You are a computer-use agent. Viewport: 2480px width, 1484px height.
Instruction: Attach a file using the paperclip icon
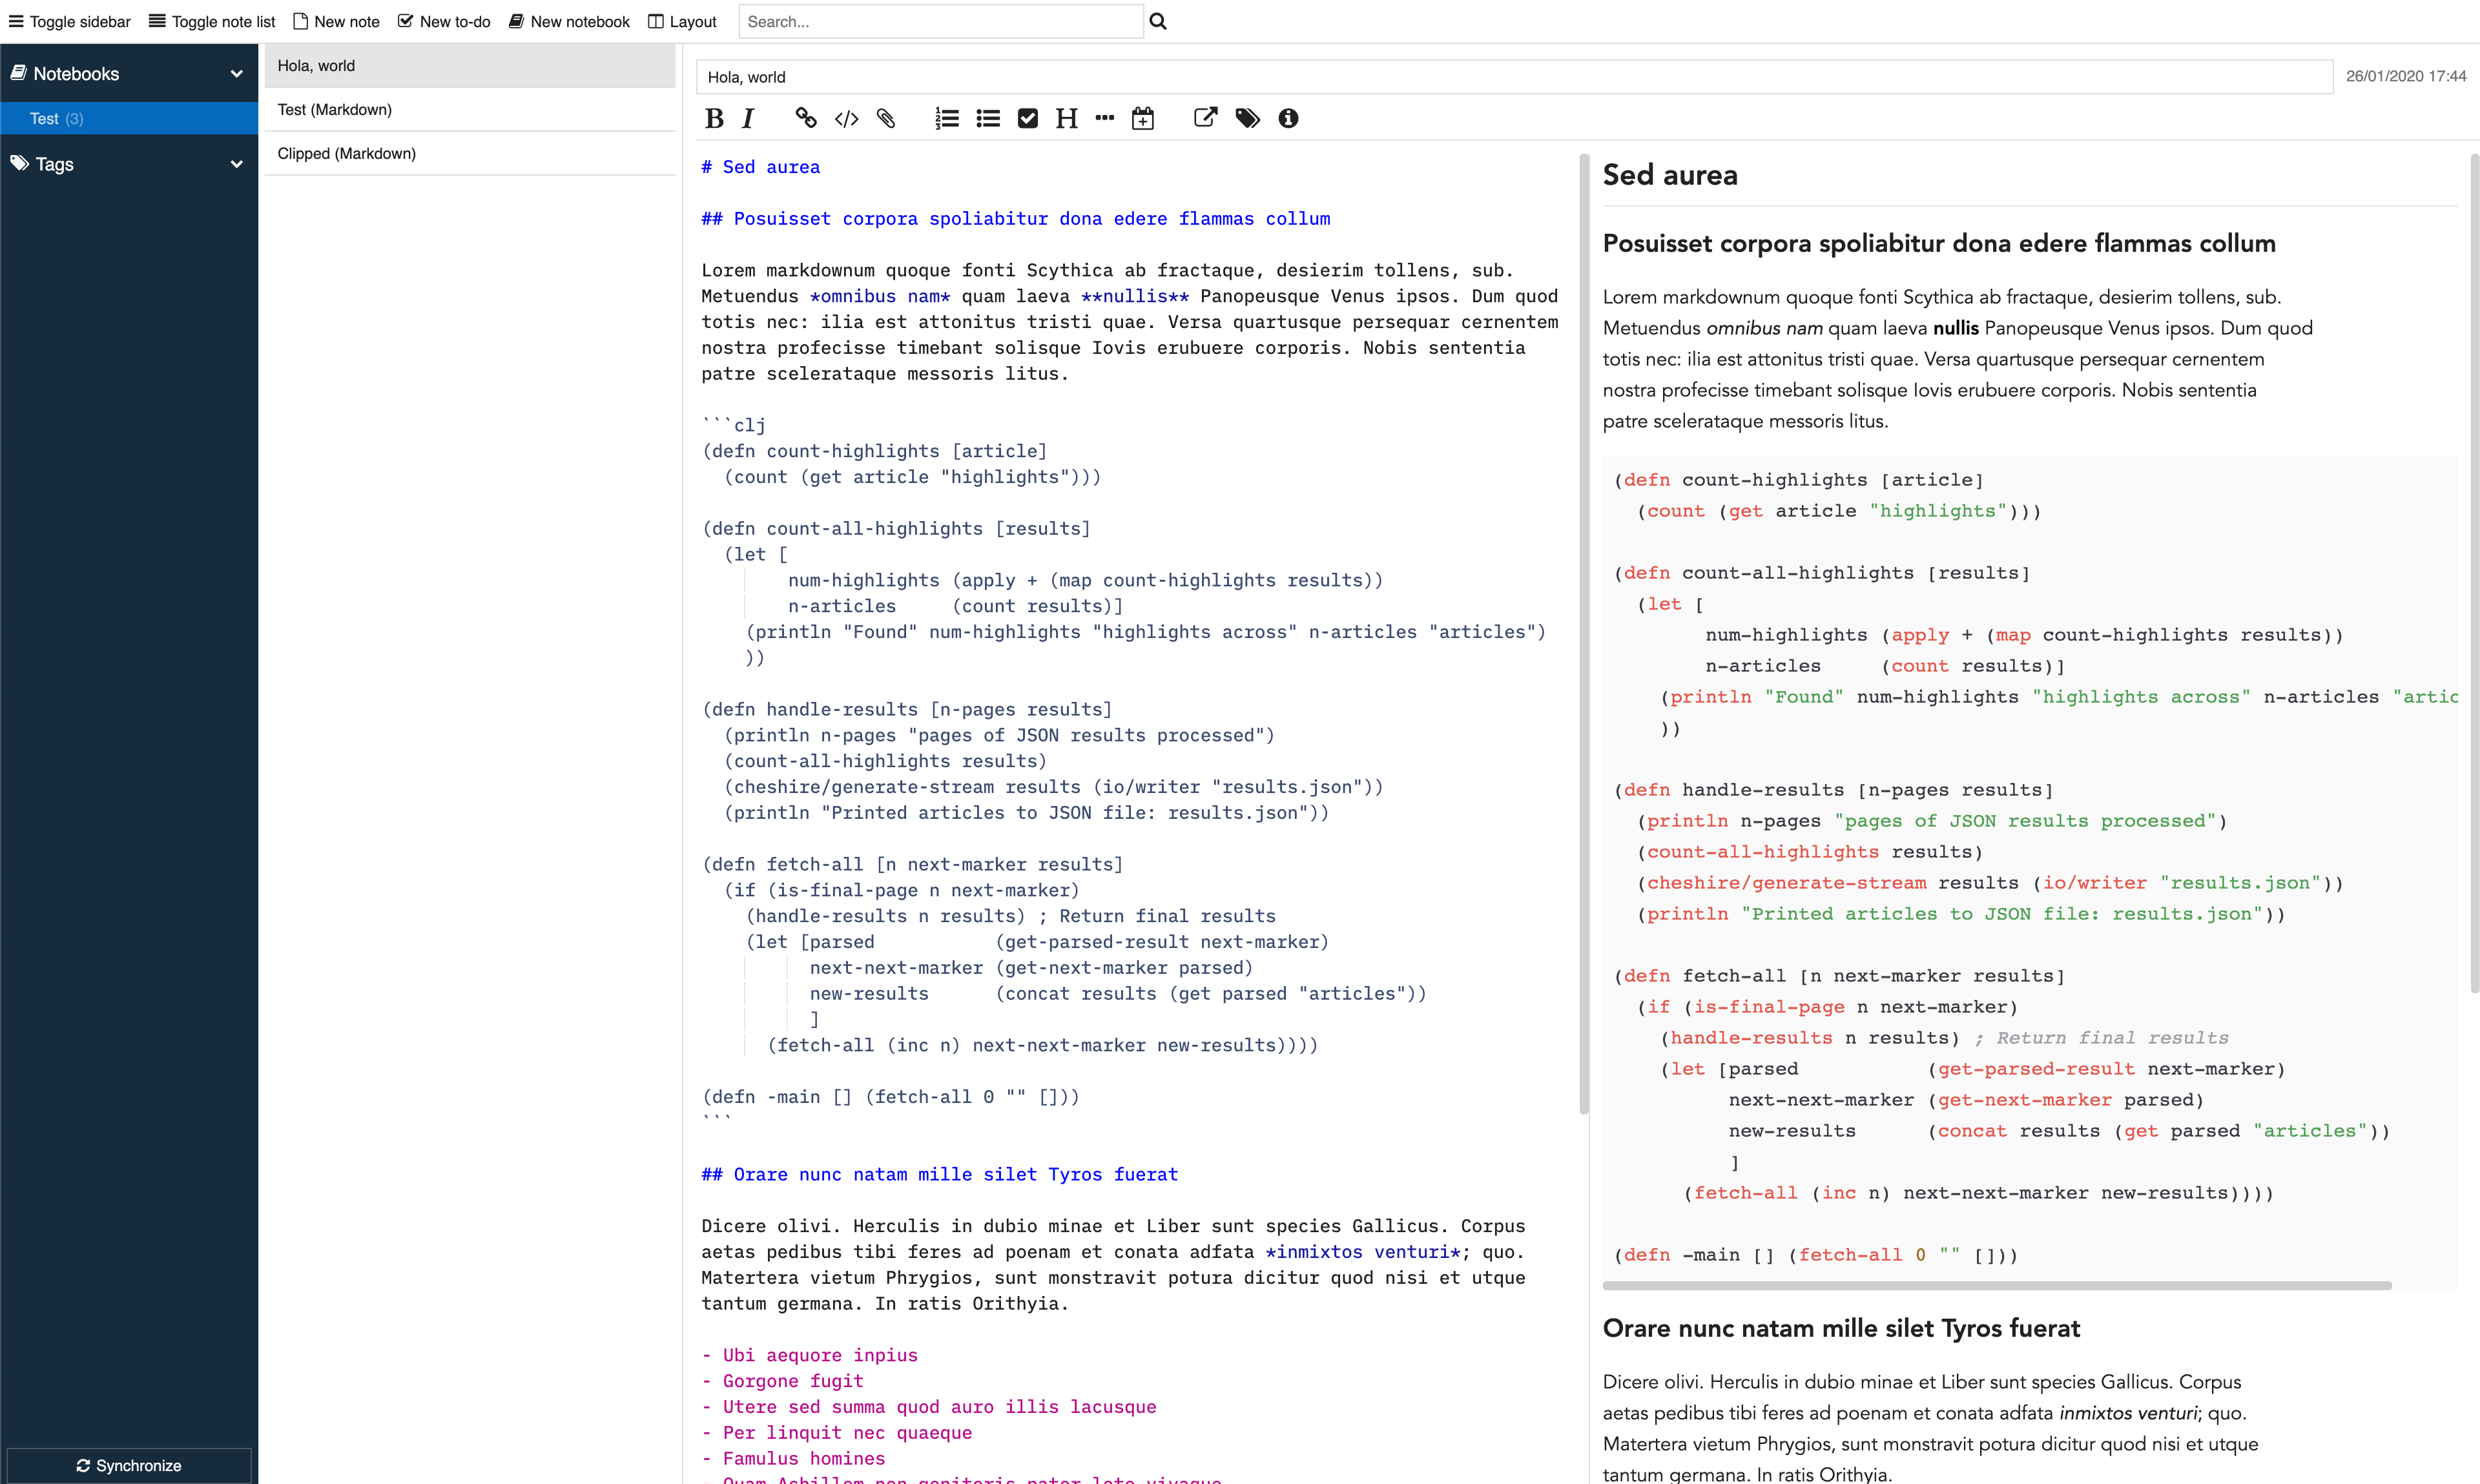(x=886, y=119)
